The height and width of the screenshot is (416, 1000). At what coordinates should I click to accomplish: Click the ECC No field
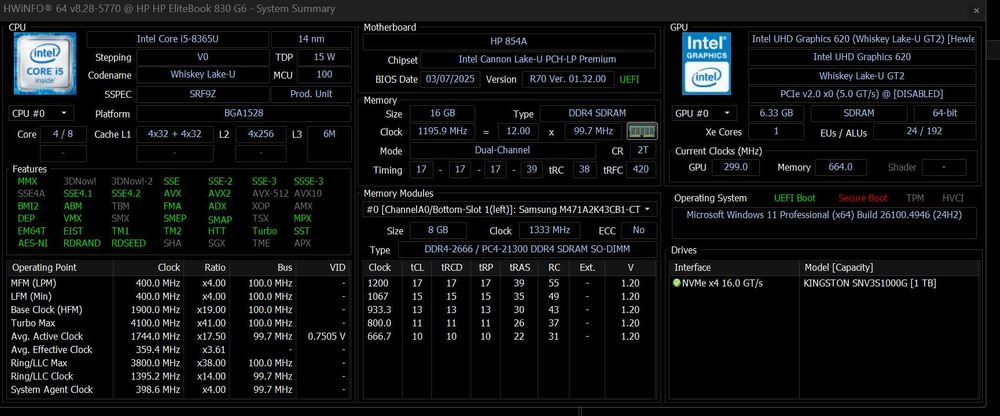pyautogui.click(x=638, y=230)
